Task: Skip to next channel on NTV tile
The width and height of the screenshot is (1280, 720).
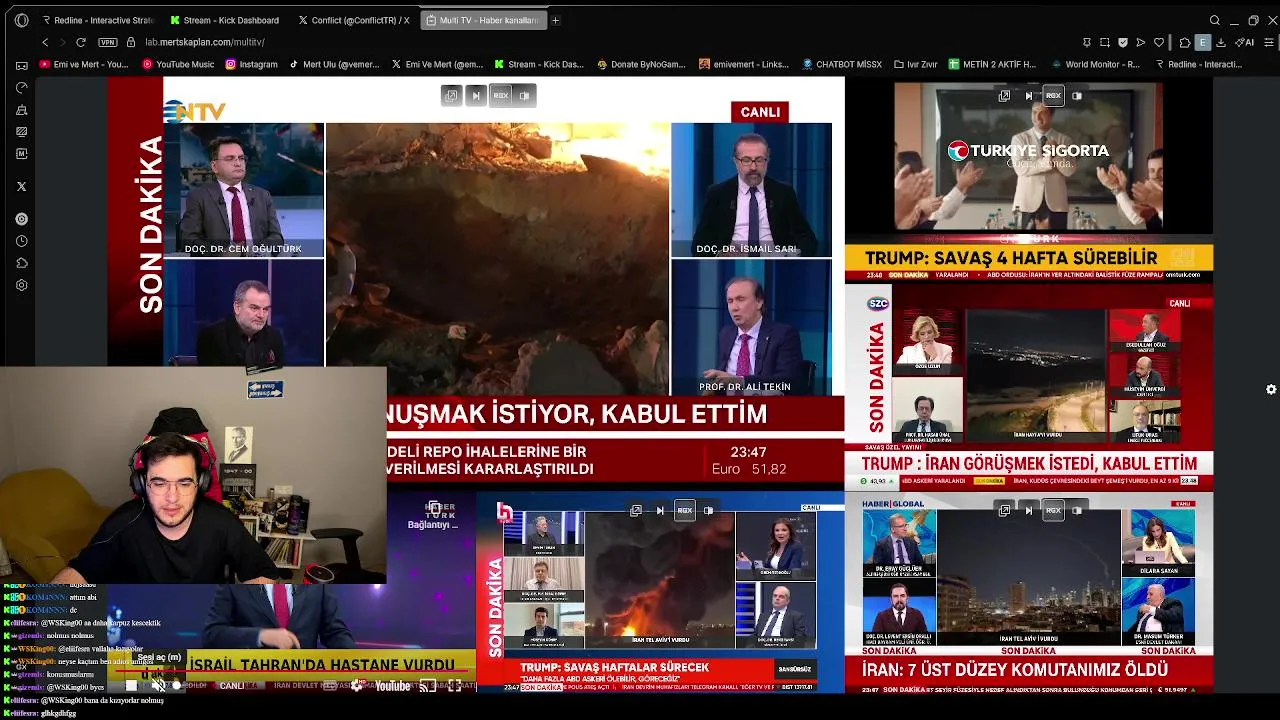Action: coord(476,95)
